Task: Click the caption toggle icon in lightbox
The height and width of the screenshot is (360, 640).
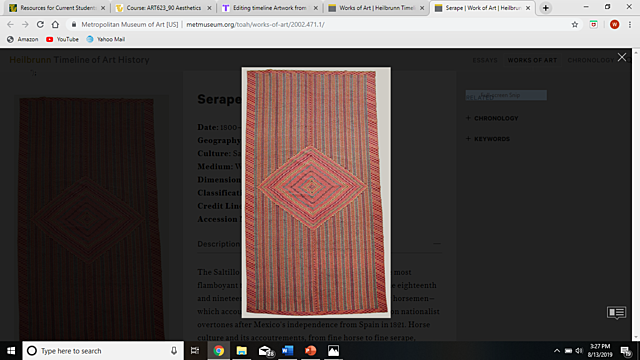Action: pyautogui.click(x=616, y=313)
